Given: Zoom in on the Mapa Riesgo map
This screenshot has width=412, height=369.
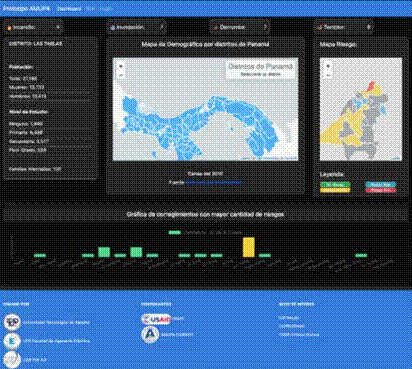Looking at the screenshot, I should click(x=328, y=66).
